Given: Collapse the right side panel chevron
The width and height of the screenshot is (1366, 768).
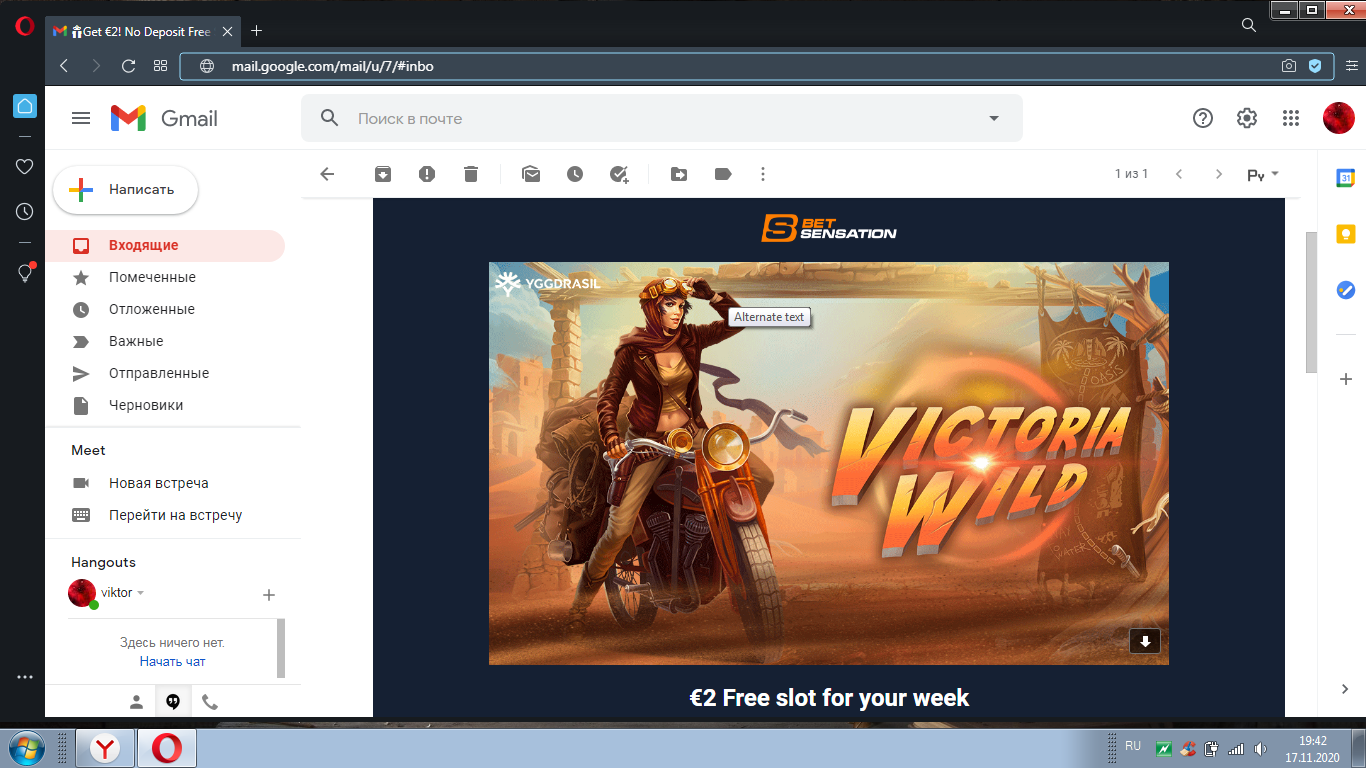Looking at the screenshot, I should click(1346, 688).
